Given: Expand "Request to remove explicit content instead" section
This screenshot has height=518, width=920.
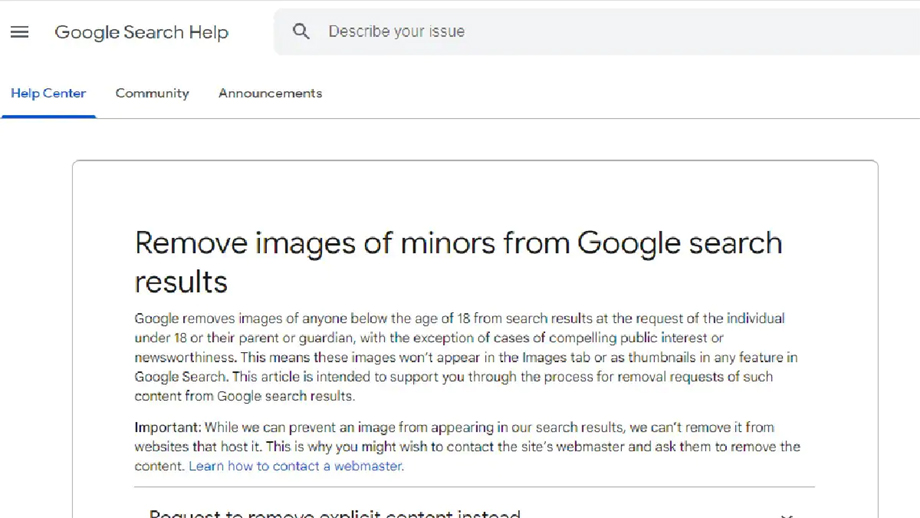Looking at the screenshot, I should [335, 513].
